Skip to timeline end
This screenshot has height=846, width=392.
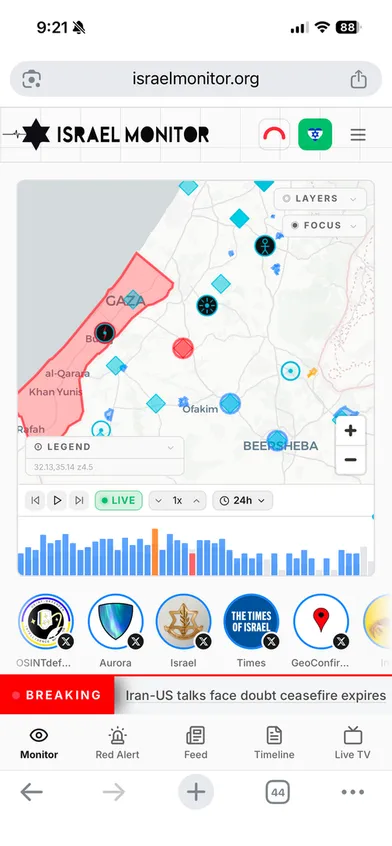[x=79, y=501]
